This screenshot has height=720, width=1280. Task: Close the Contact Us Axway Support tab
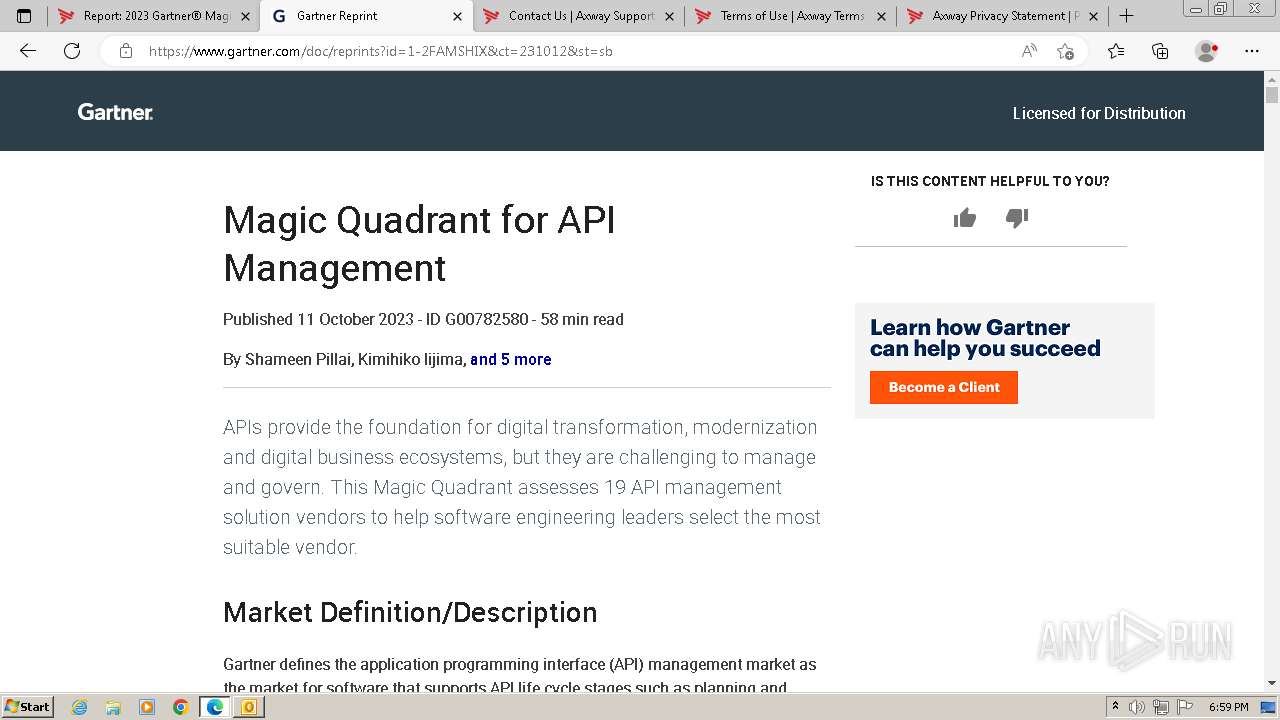[670, 16]
